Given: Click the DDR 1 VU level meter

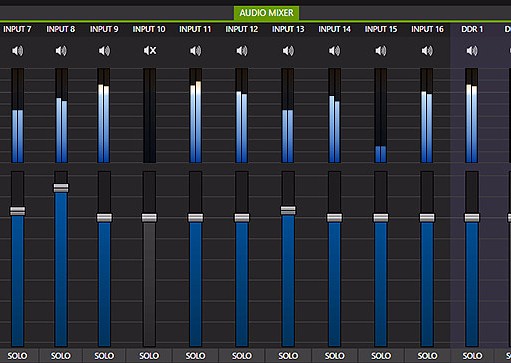Looking at the screenshot, I should click(x=472, y=116).
